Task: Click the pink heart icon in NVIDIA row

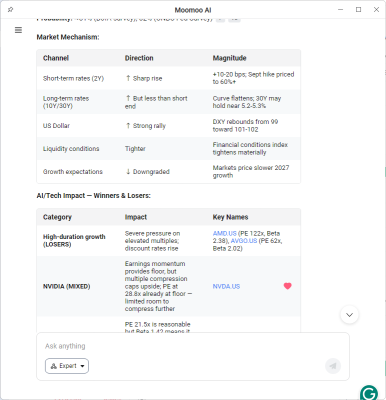Action: tap(287, 286)
